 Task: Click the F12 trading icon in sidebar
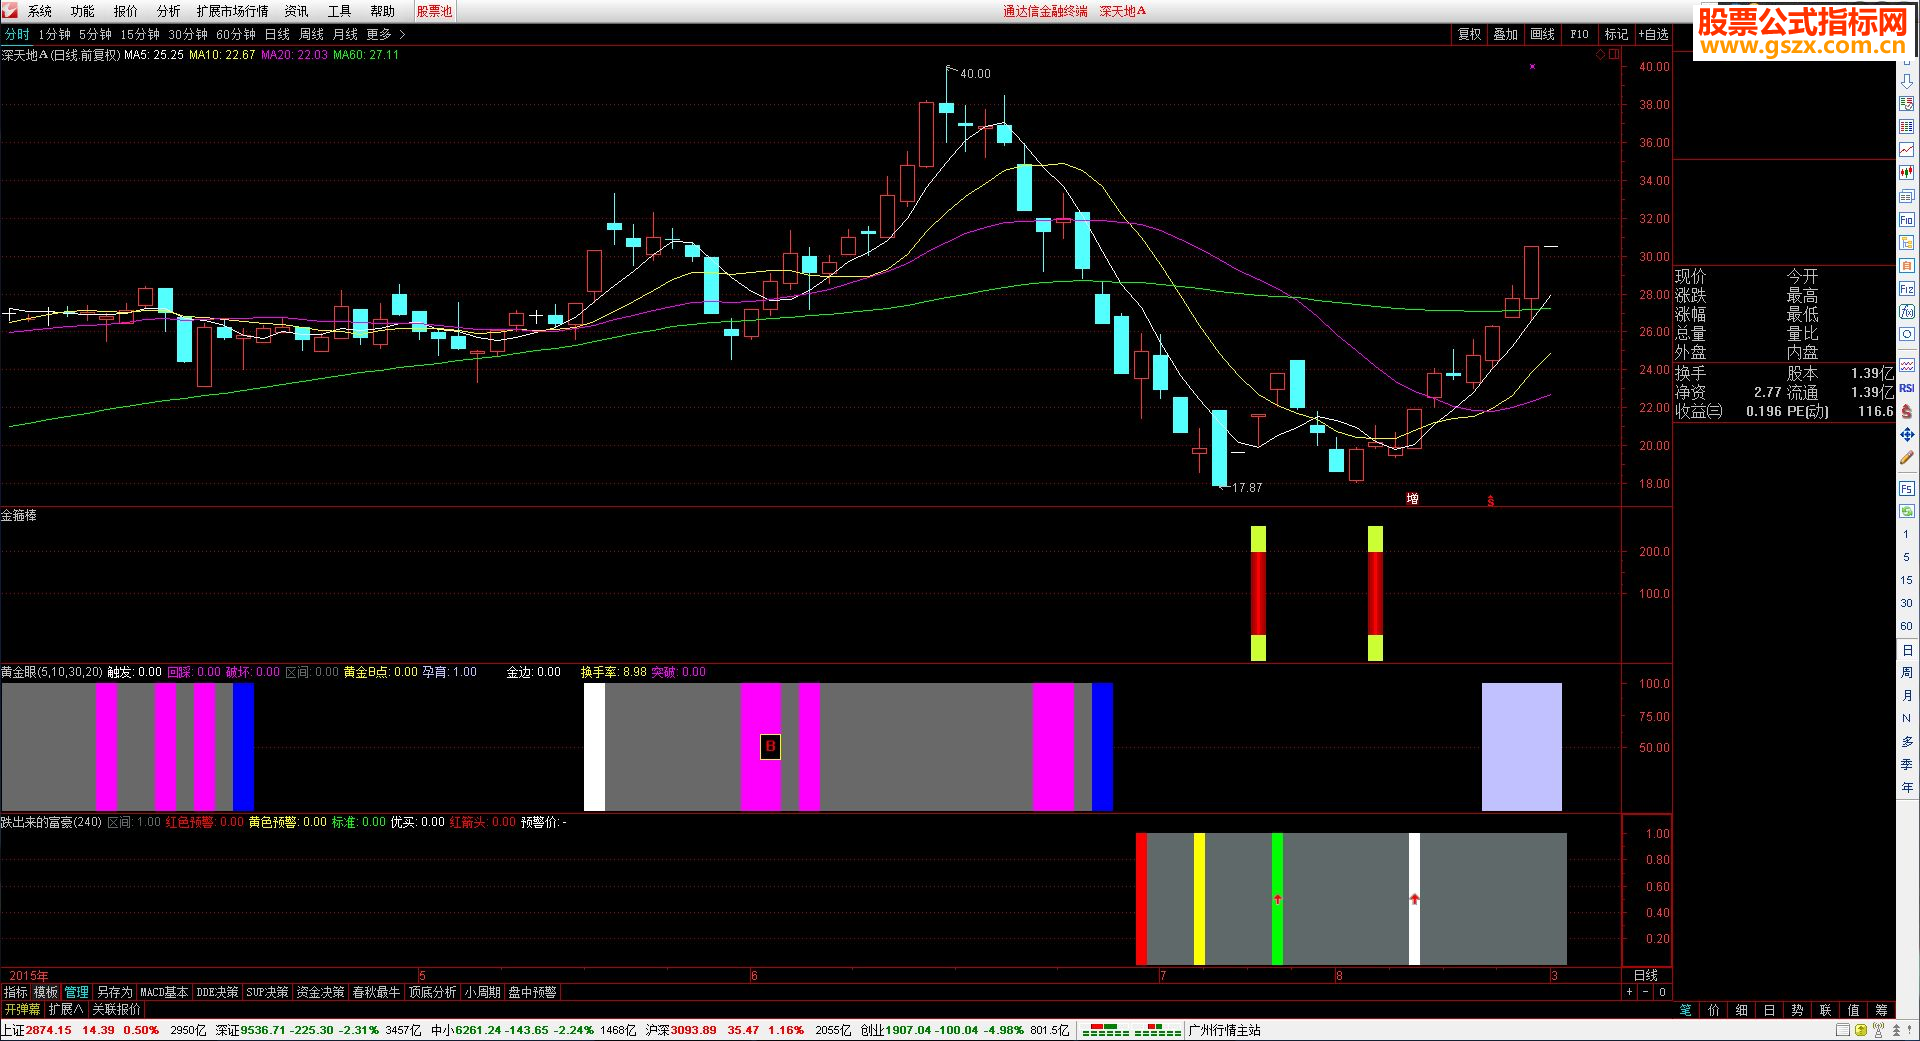(1907, 289)
